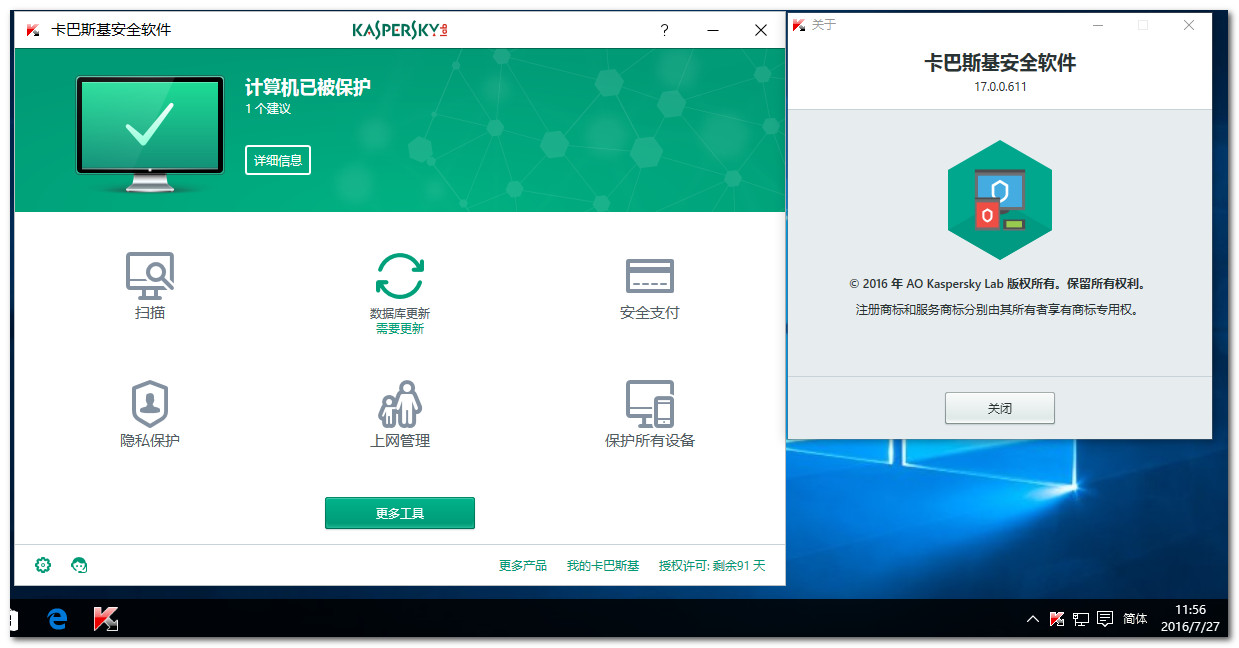Open settings via the gear icon
Image resolution: width=1239 pixels, height=648 pixels.
pos(43,565)
